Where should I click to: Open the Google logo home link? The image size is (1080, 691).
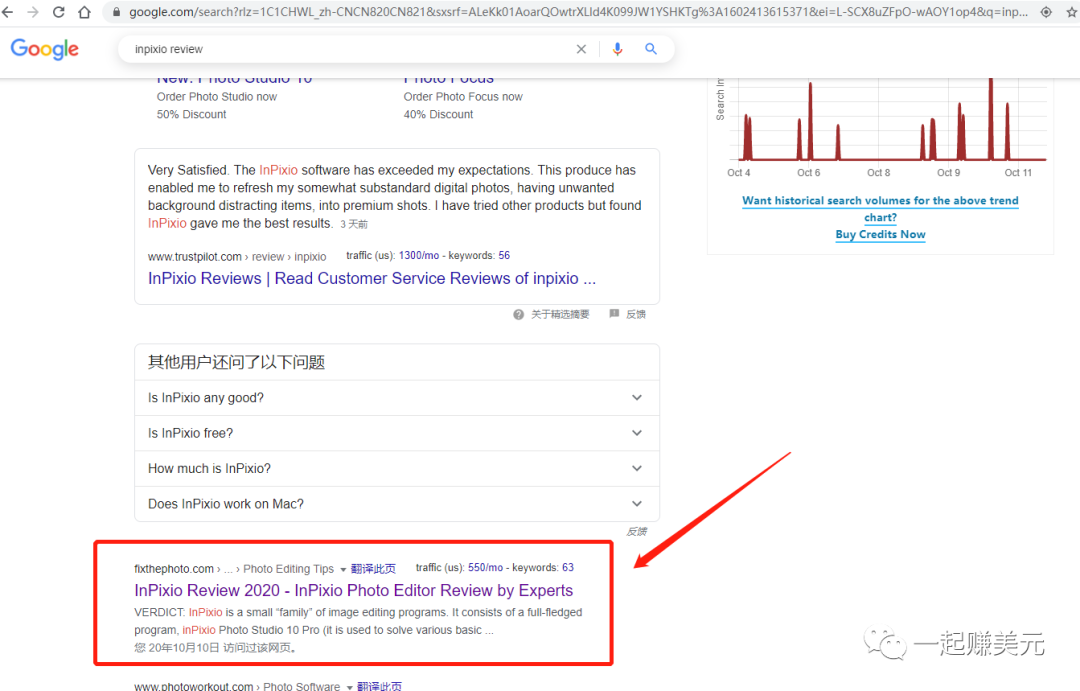pyautogui.click(x=45, y=49)
